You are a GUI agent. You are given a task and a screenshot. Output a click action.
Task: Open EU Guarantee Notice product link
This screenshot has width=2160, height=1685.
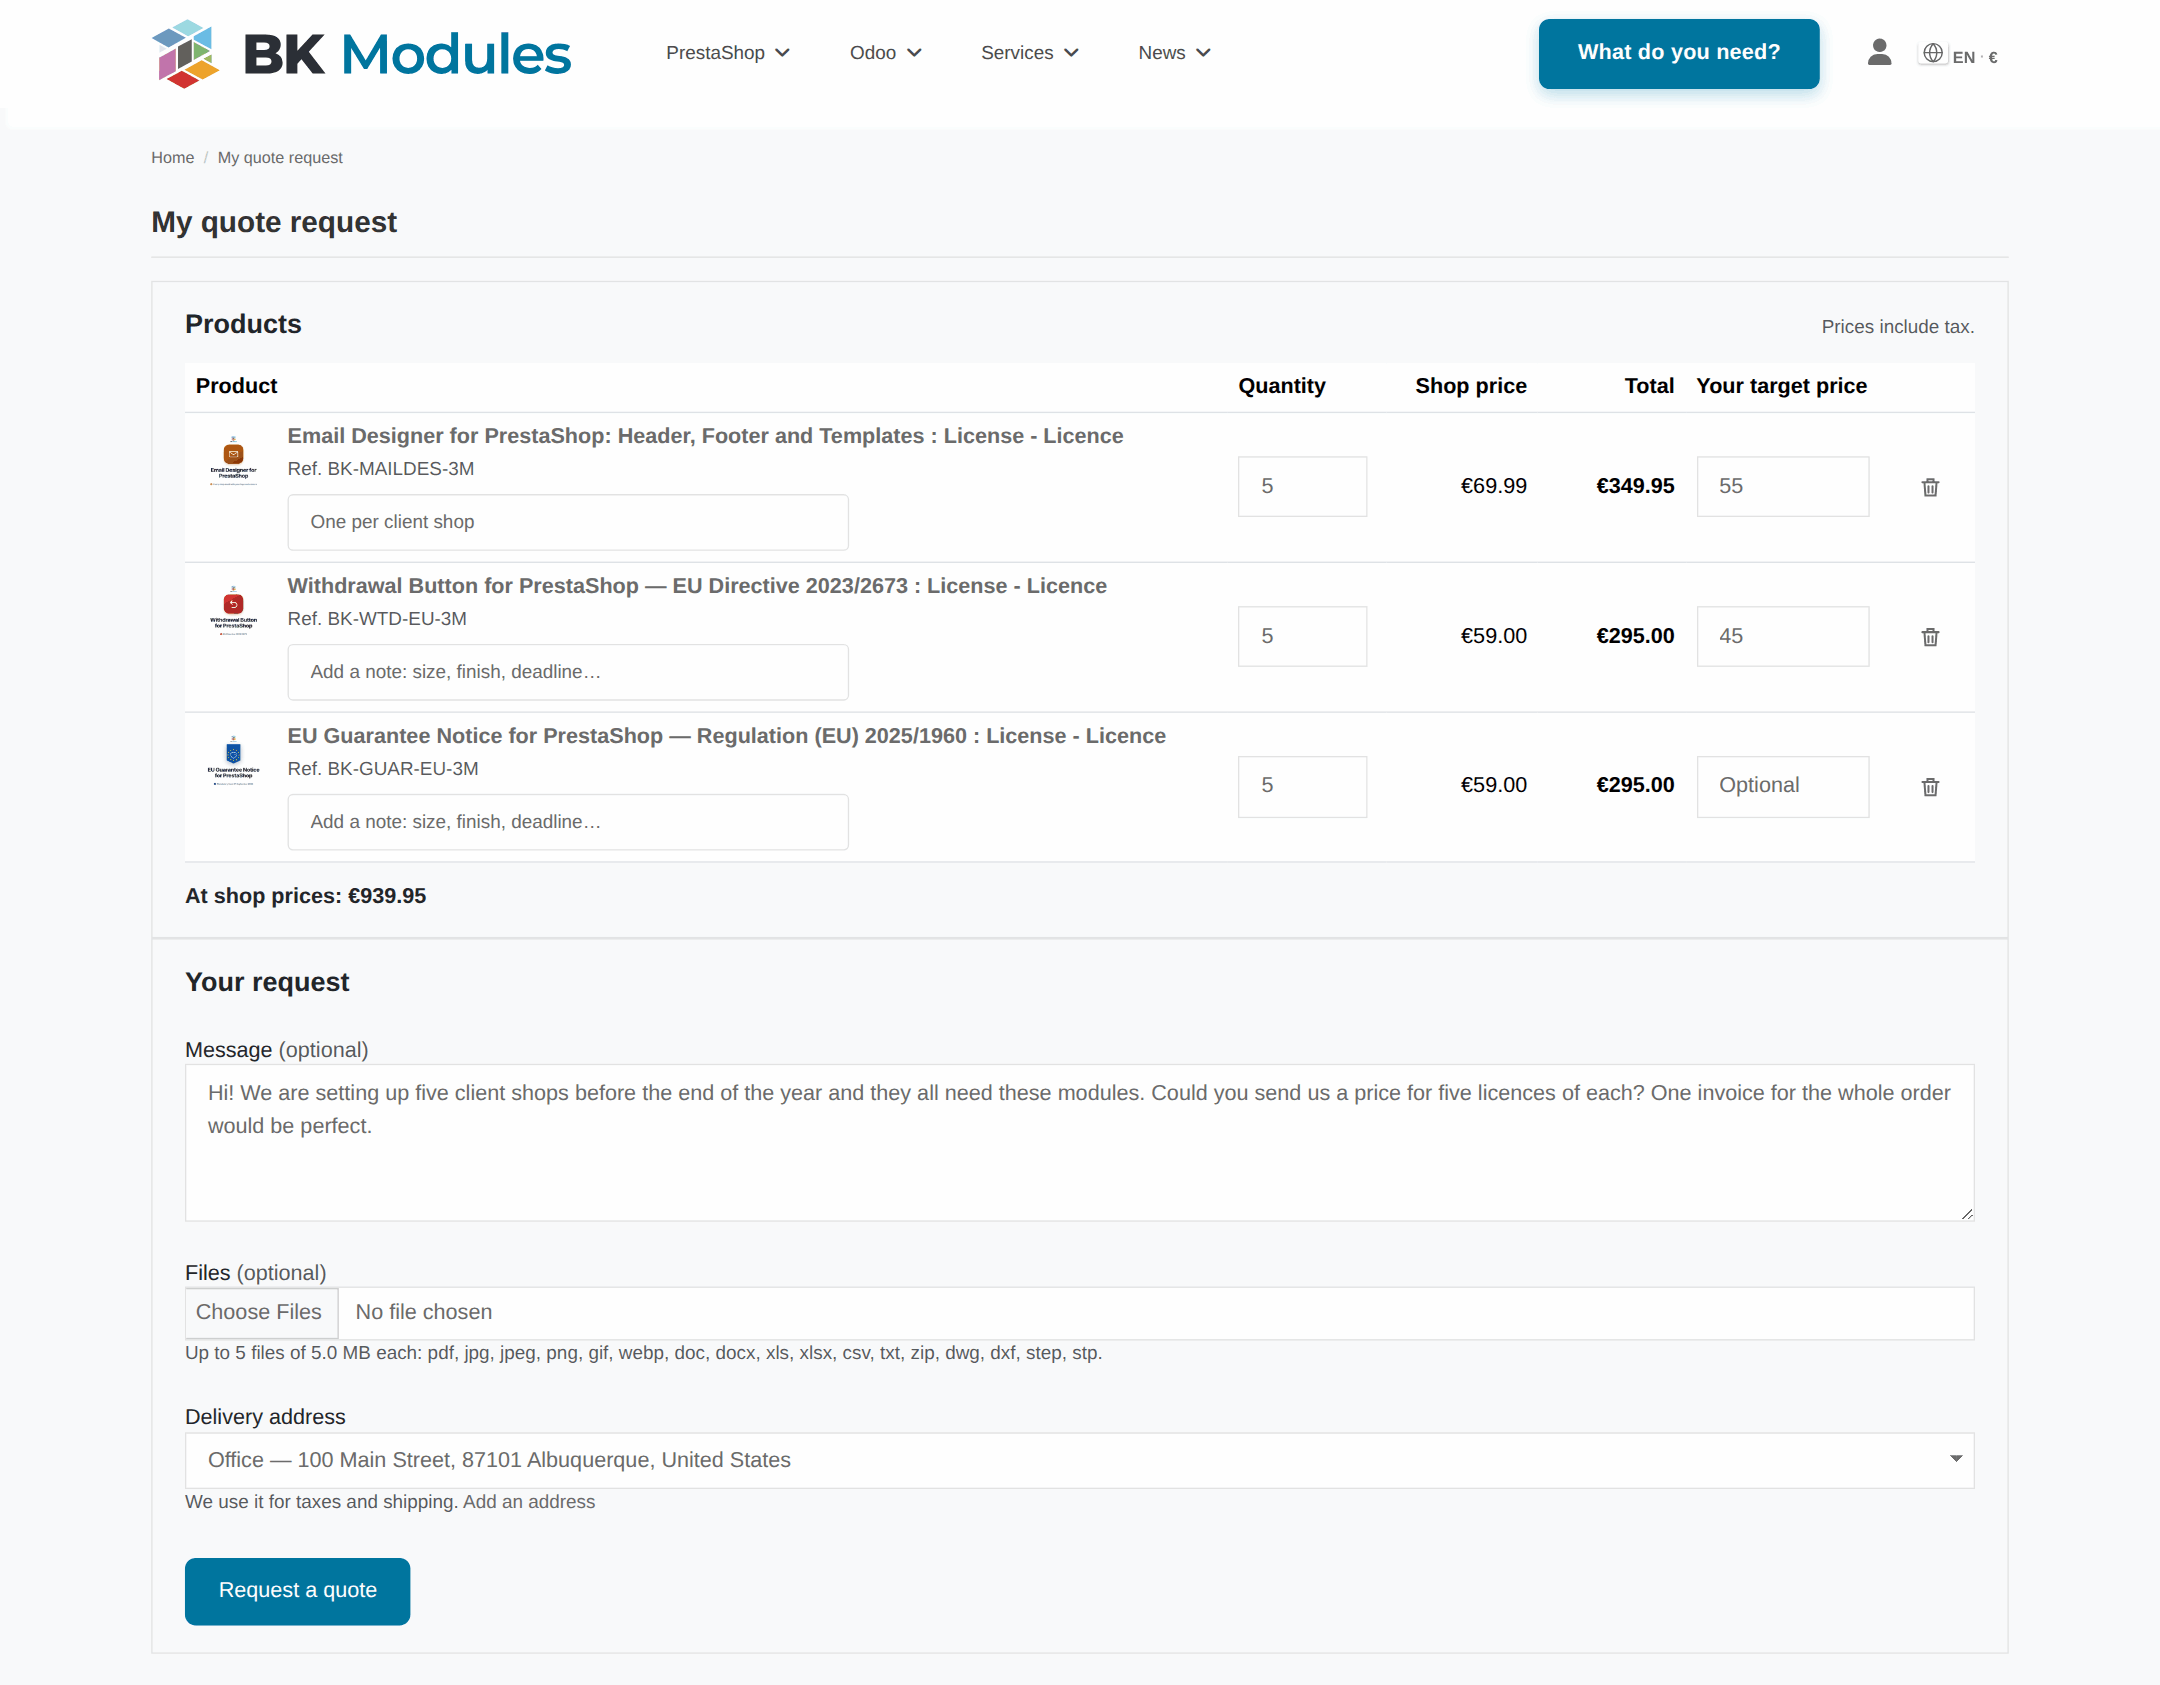pyautogui.click(x=726, y=736)
